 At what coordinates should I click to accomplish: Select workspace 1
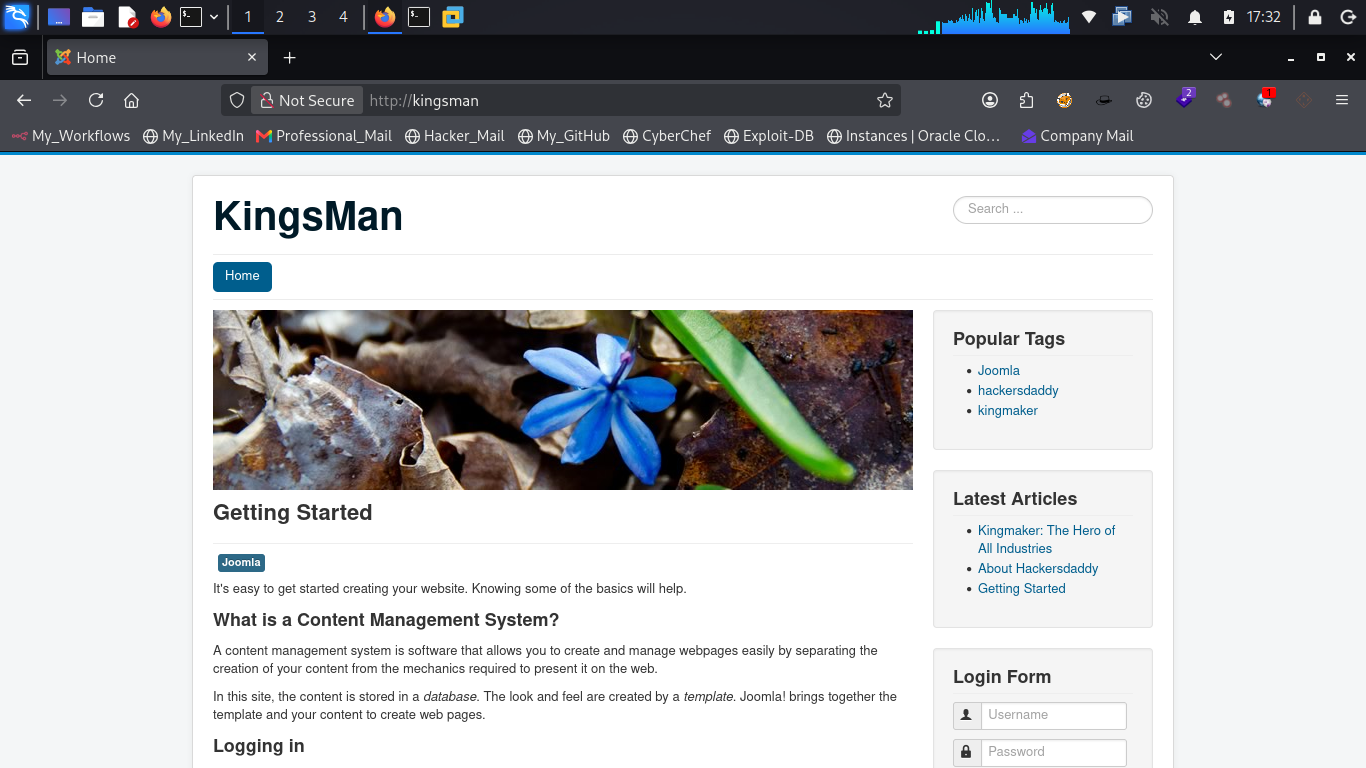coord(248,17)
